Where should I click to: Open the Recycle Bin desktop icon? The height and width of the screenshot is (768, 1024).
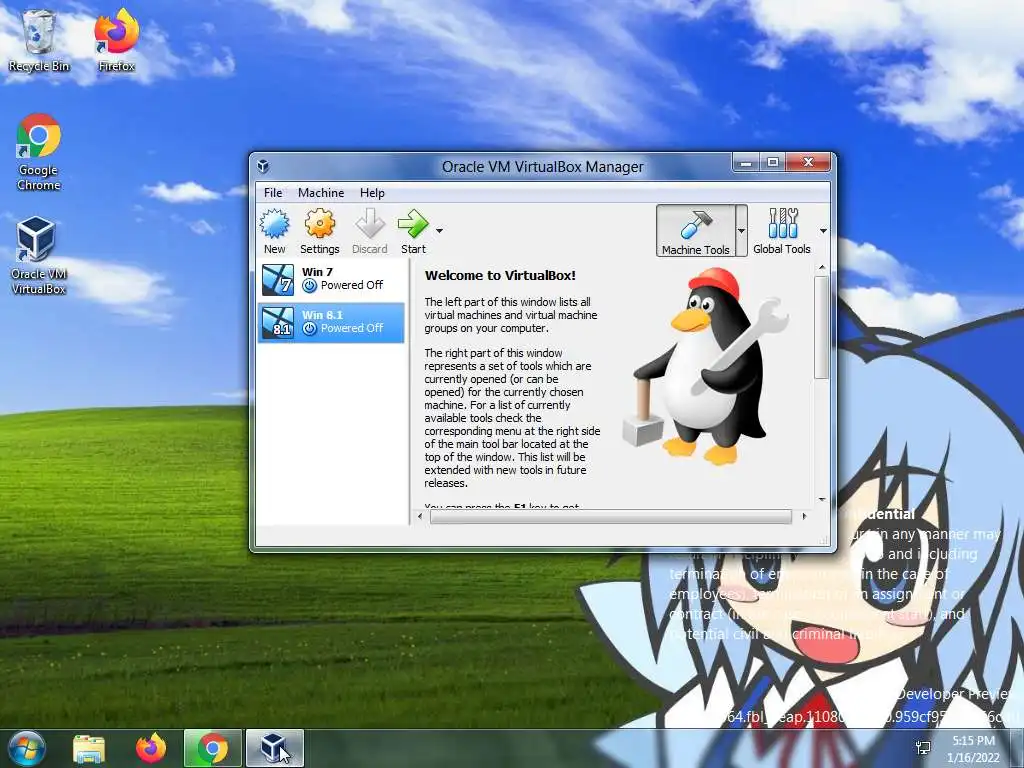[39, 41]
